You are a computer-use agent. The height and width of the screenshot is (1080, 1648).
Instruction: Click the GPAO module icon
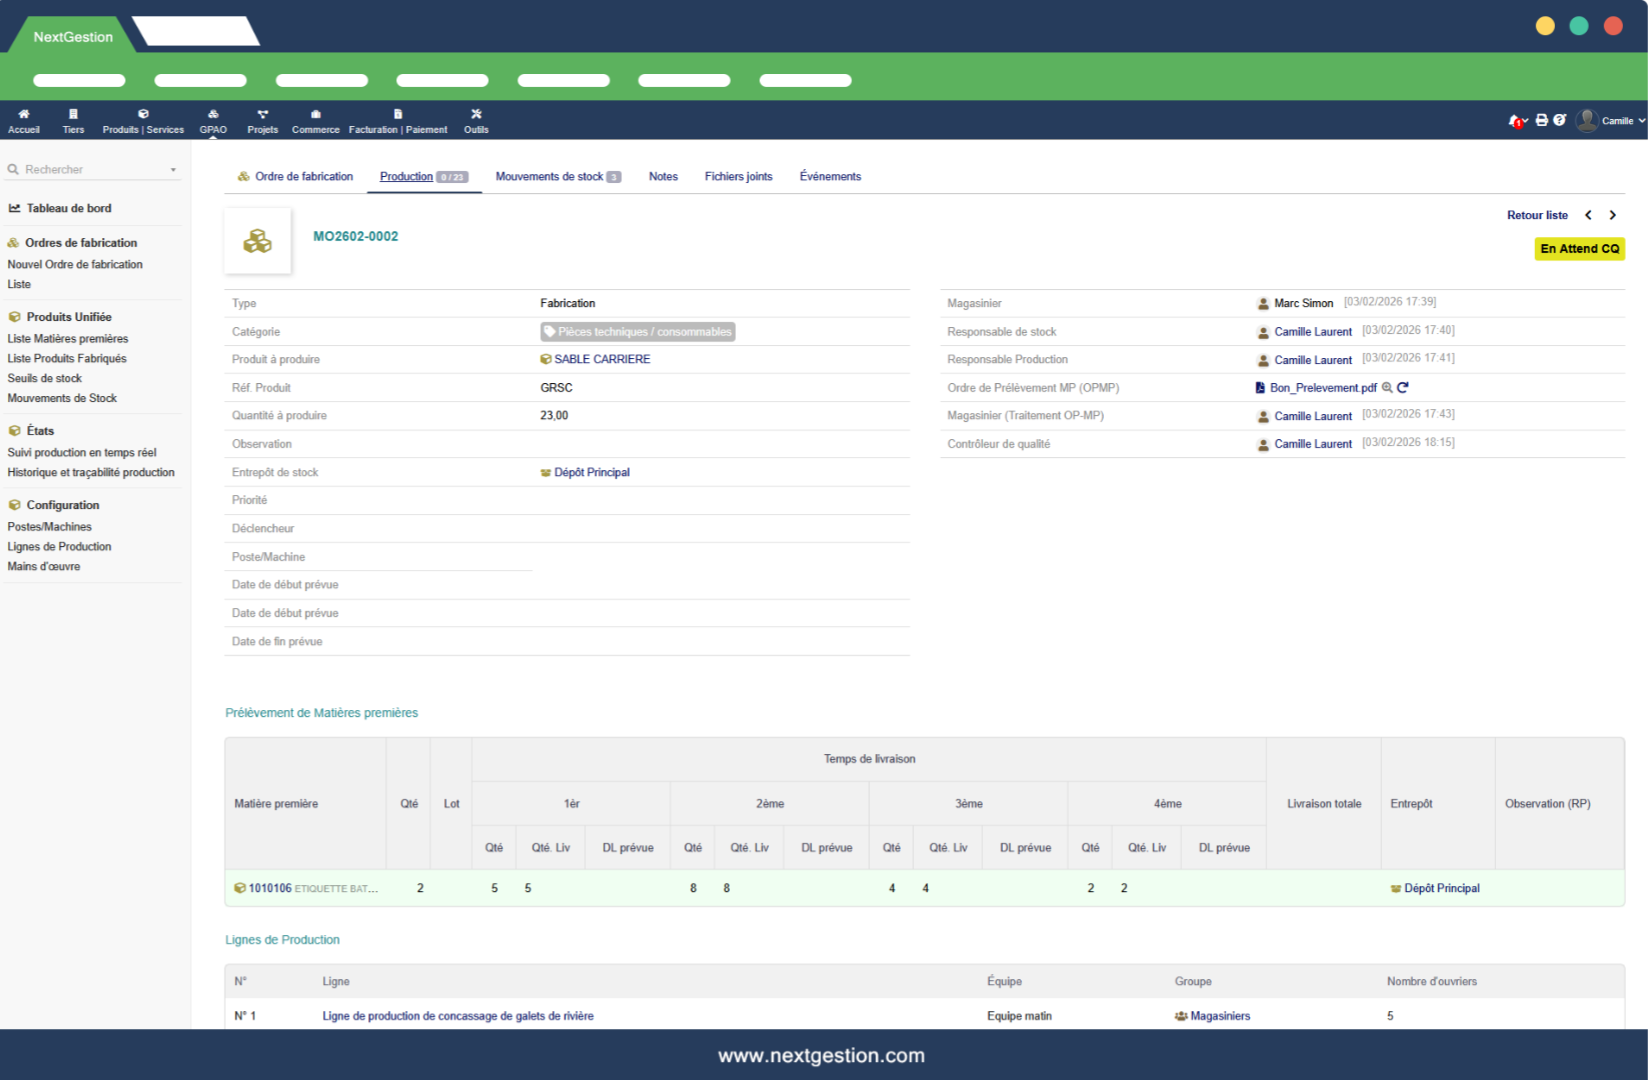pos(213,114)
